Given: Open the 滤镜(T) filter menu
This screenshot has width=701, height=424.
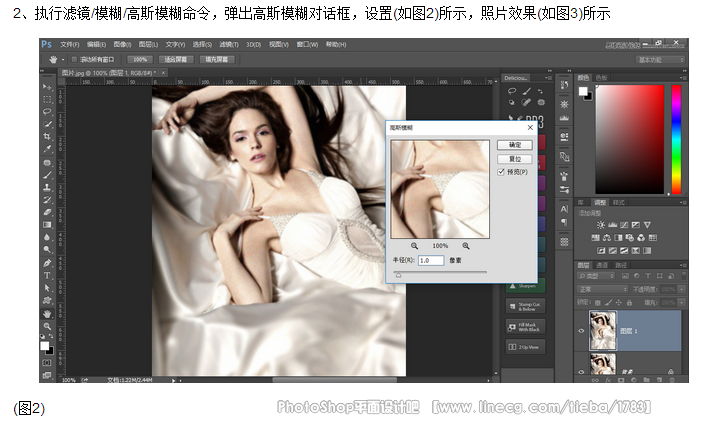Looking at the screenshot, I should tap(228, 44).
